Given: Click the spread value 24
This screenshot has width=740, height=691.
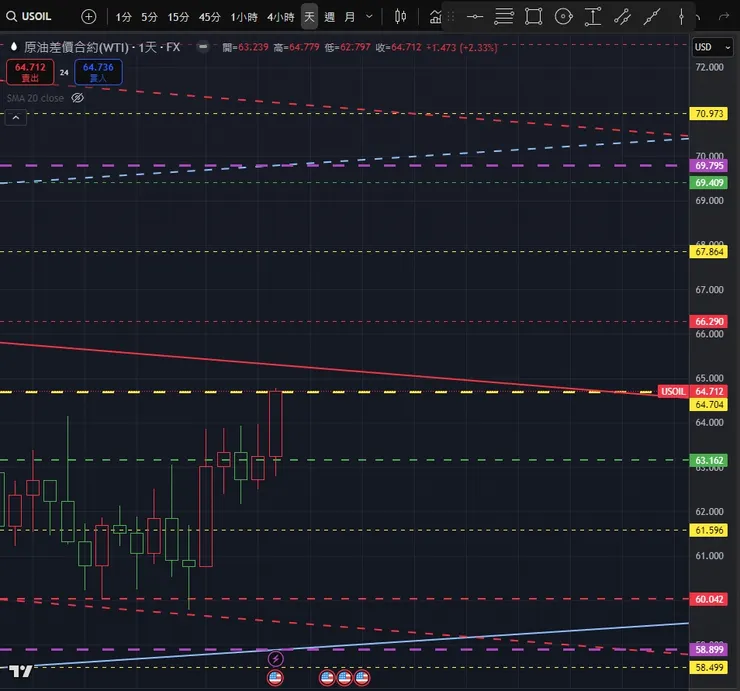Looking at the screenshot, I should 64,72.
